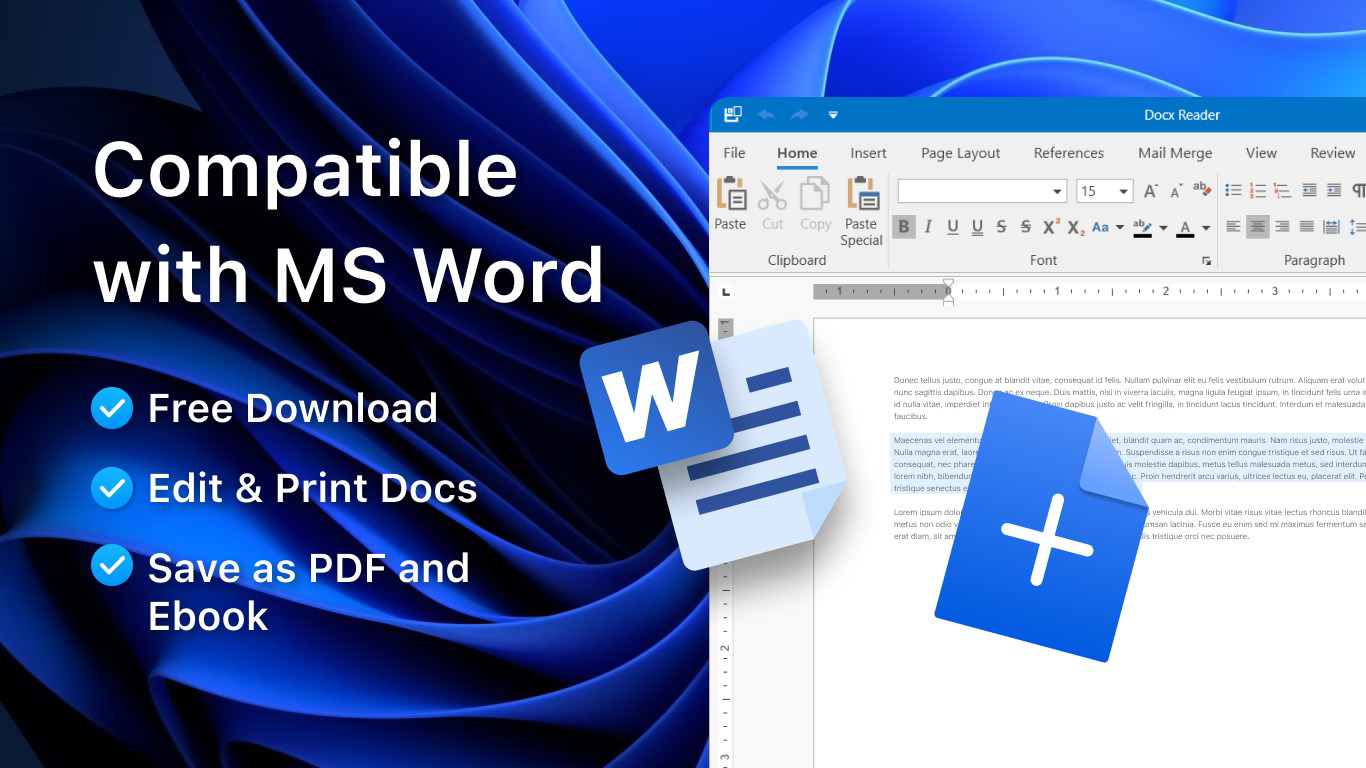The height and width of the screenshot is (768, 1366).
Task: Justify the paragraph text
Action: (1306, 227)
